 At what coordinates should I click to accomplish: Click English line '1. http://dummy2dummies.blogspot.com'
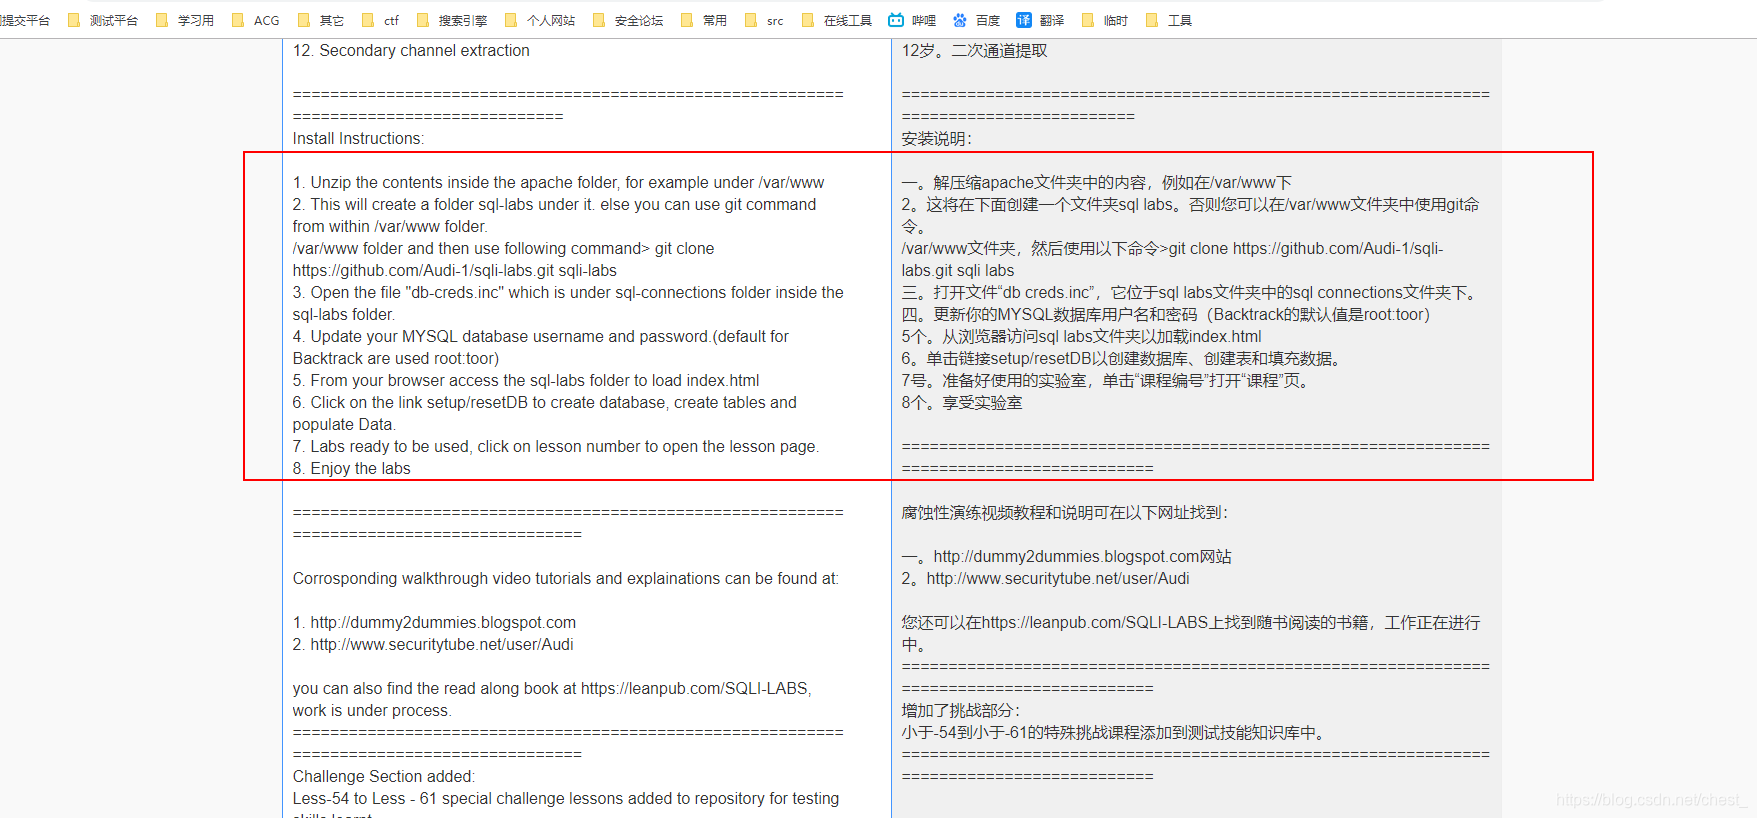coord(434,622)
